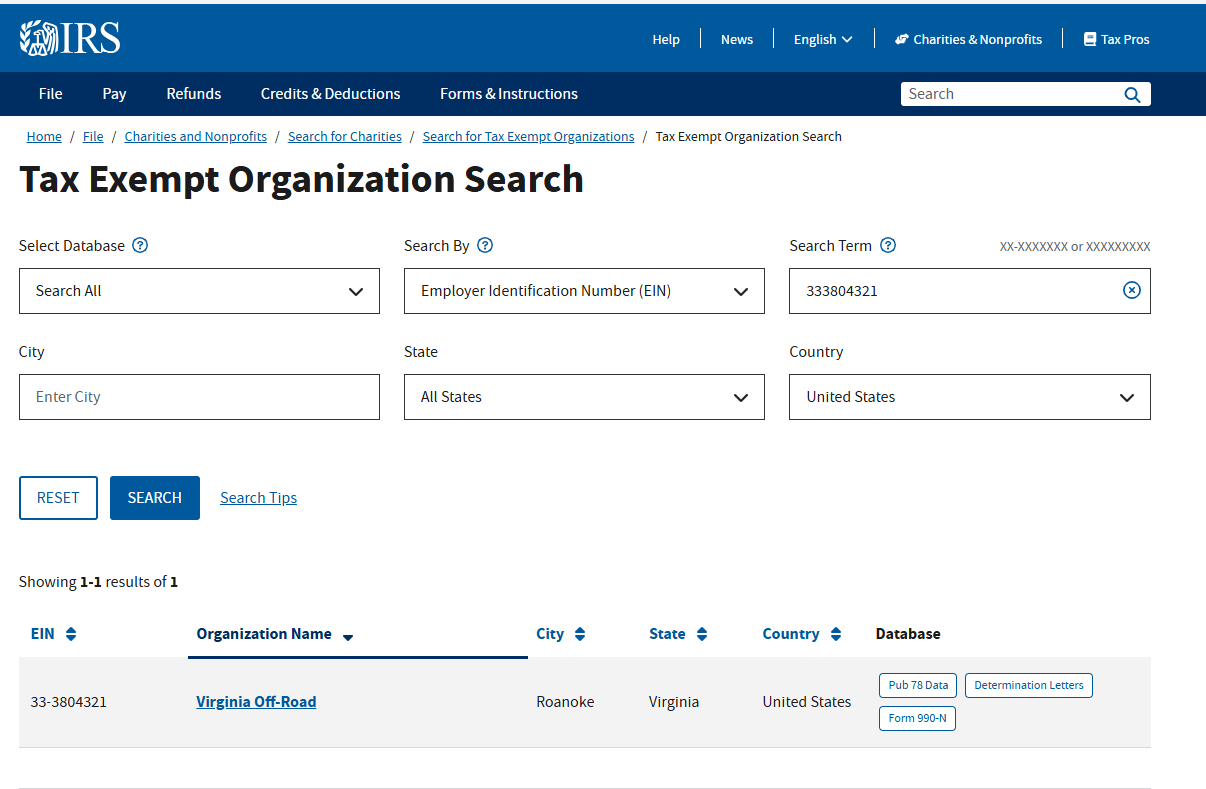Click the Virginia state cell
Screen dimensions: 1206x789
point(674,702)
